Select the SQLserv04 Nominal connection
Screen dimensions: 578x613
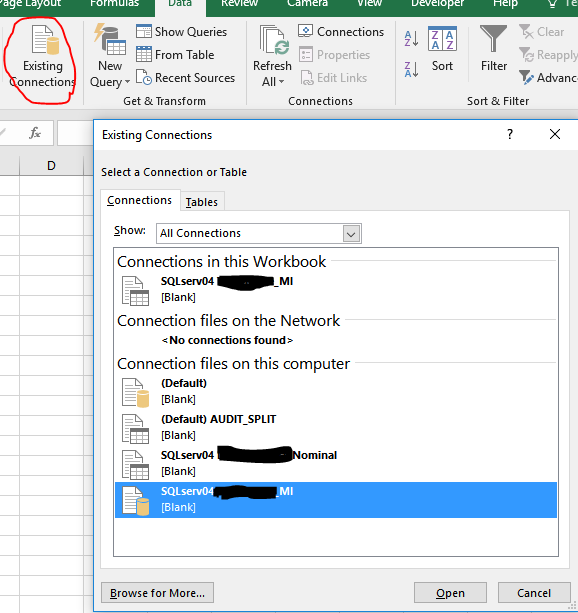pyautogui.click(x=336, y=463)
